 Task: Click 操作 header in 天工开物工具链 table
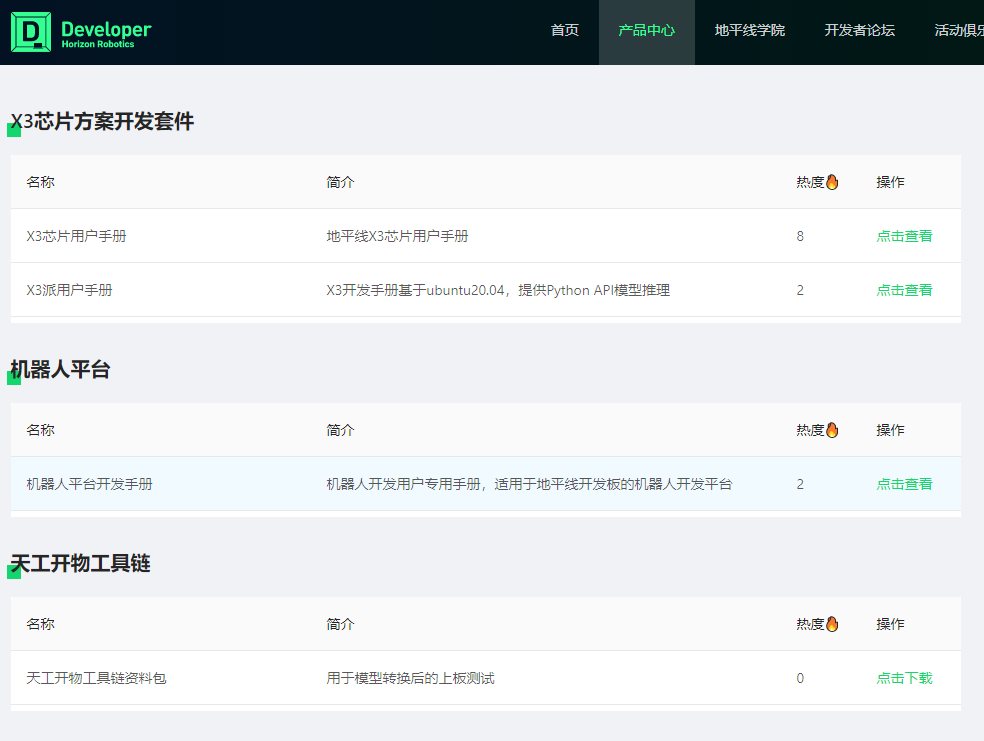890,624
